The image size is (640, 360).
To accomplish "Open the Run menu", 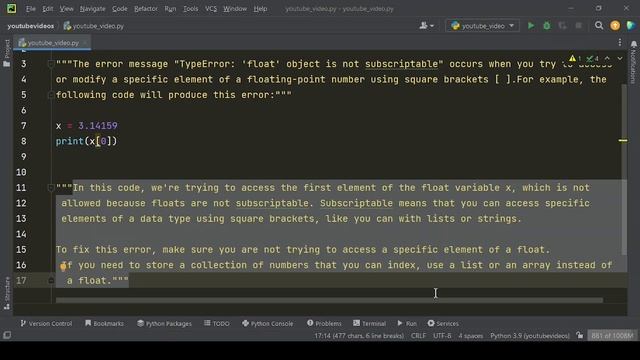I will 170,9.
